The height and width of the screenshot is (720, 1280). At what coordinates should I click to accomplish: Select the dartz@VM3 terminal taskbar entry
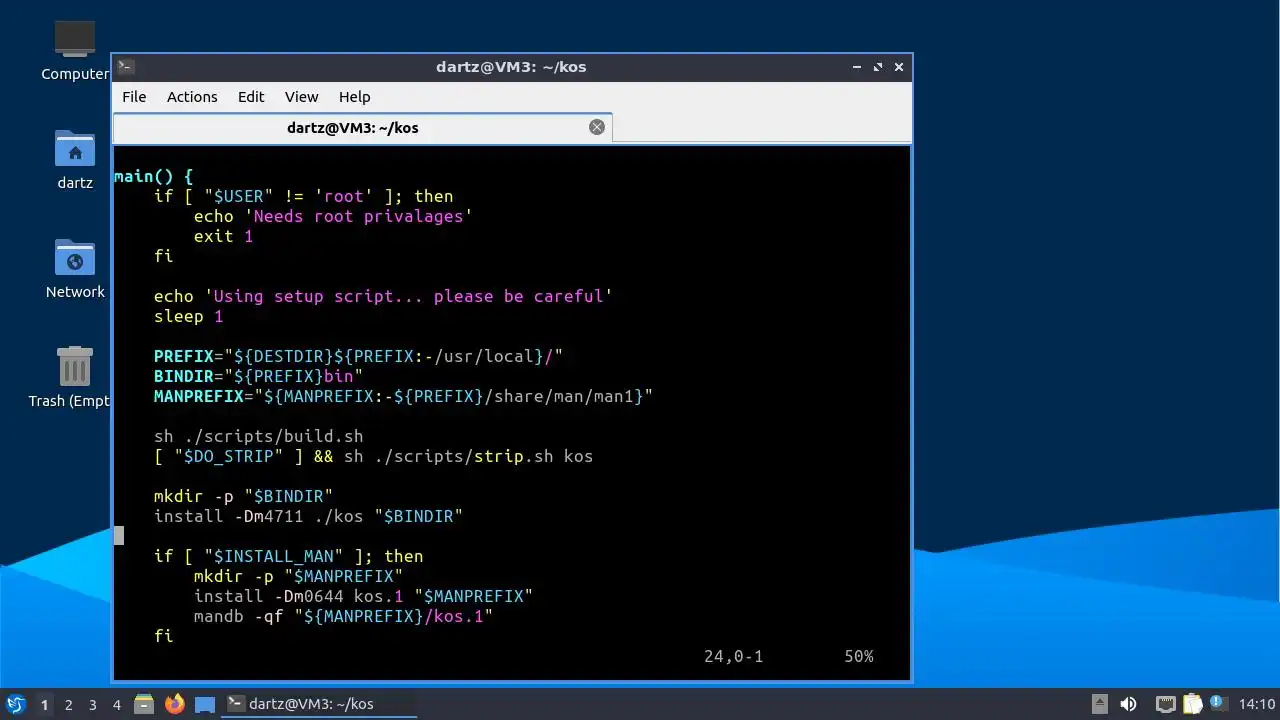(x=320, y=704)
